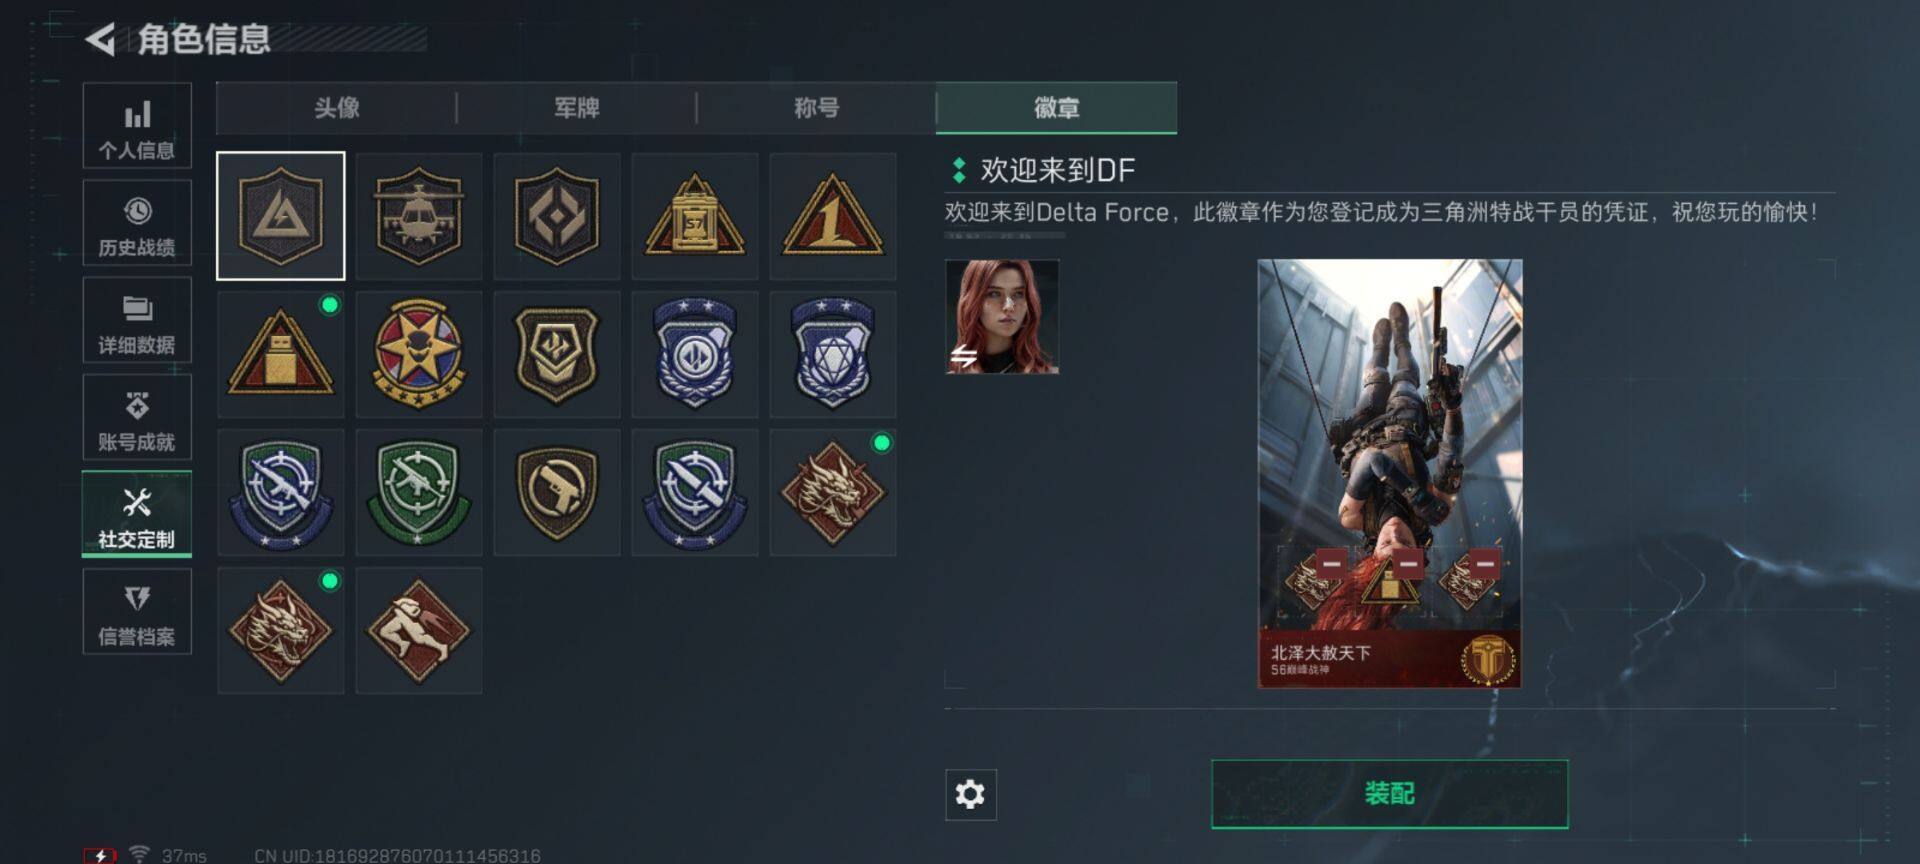Go back with the arrow beside 角色信息
Image resolution: width=1920 pixels, height=864 pixels.
[x=100, y=40]
